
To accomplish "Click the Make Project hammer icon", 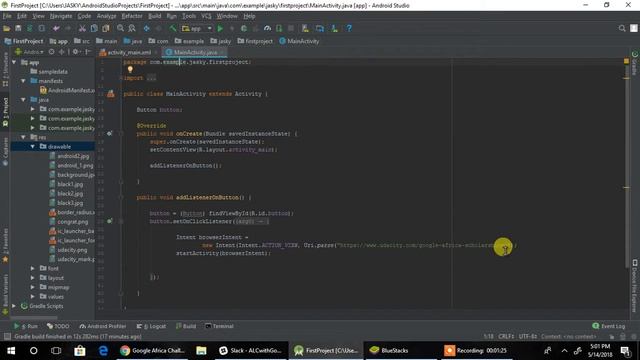I will click(x=173, y=29).
